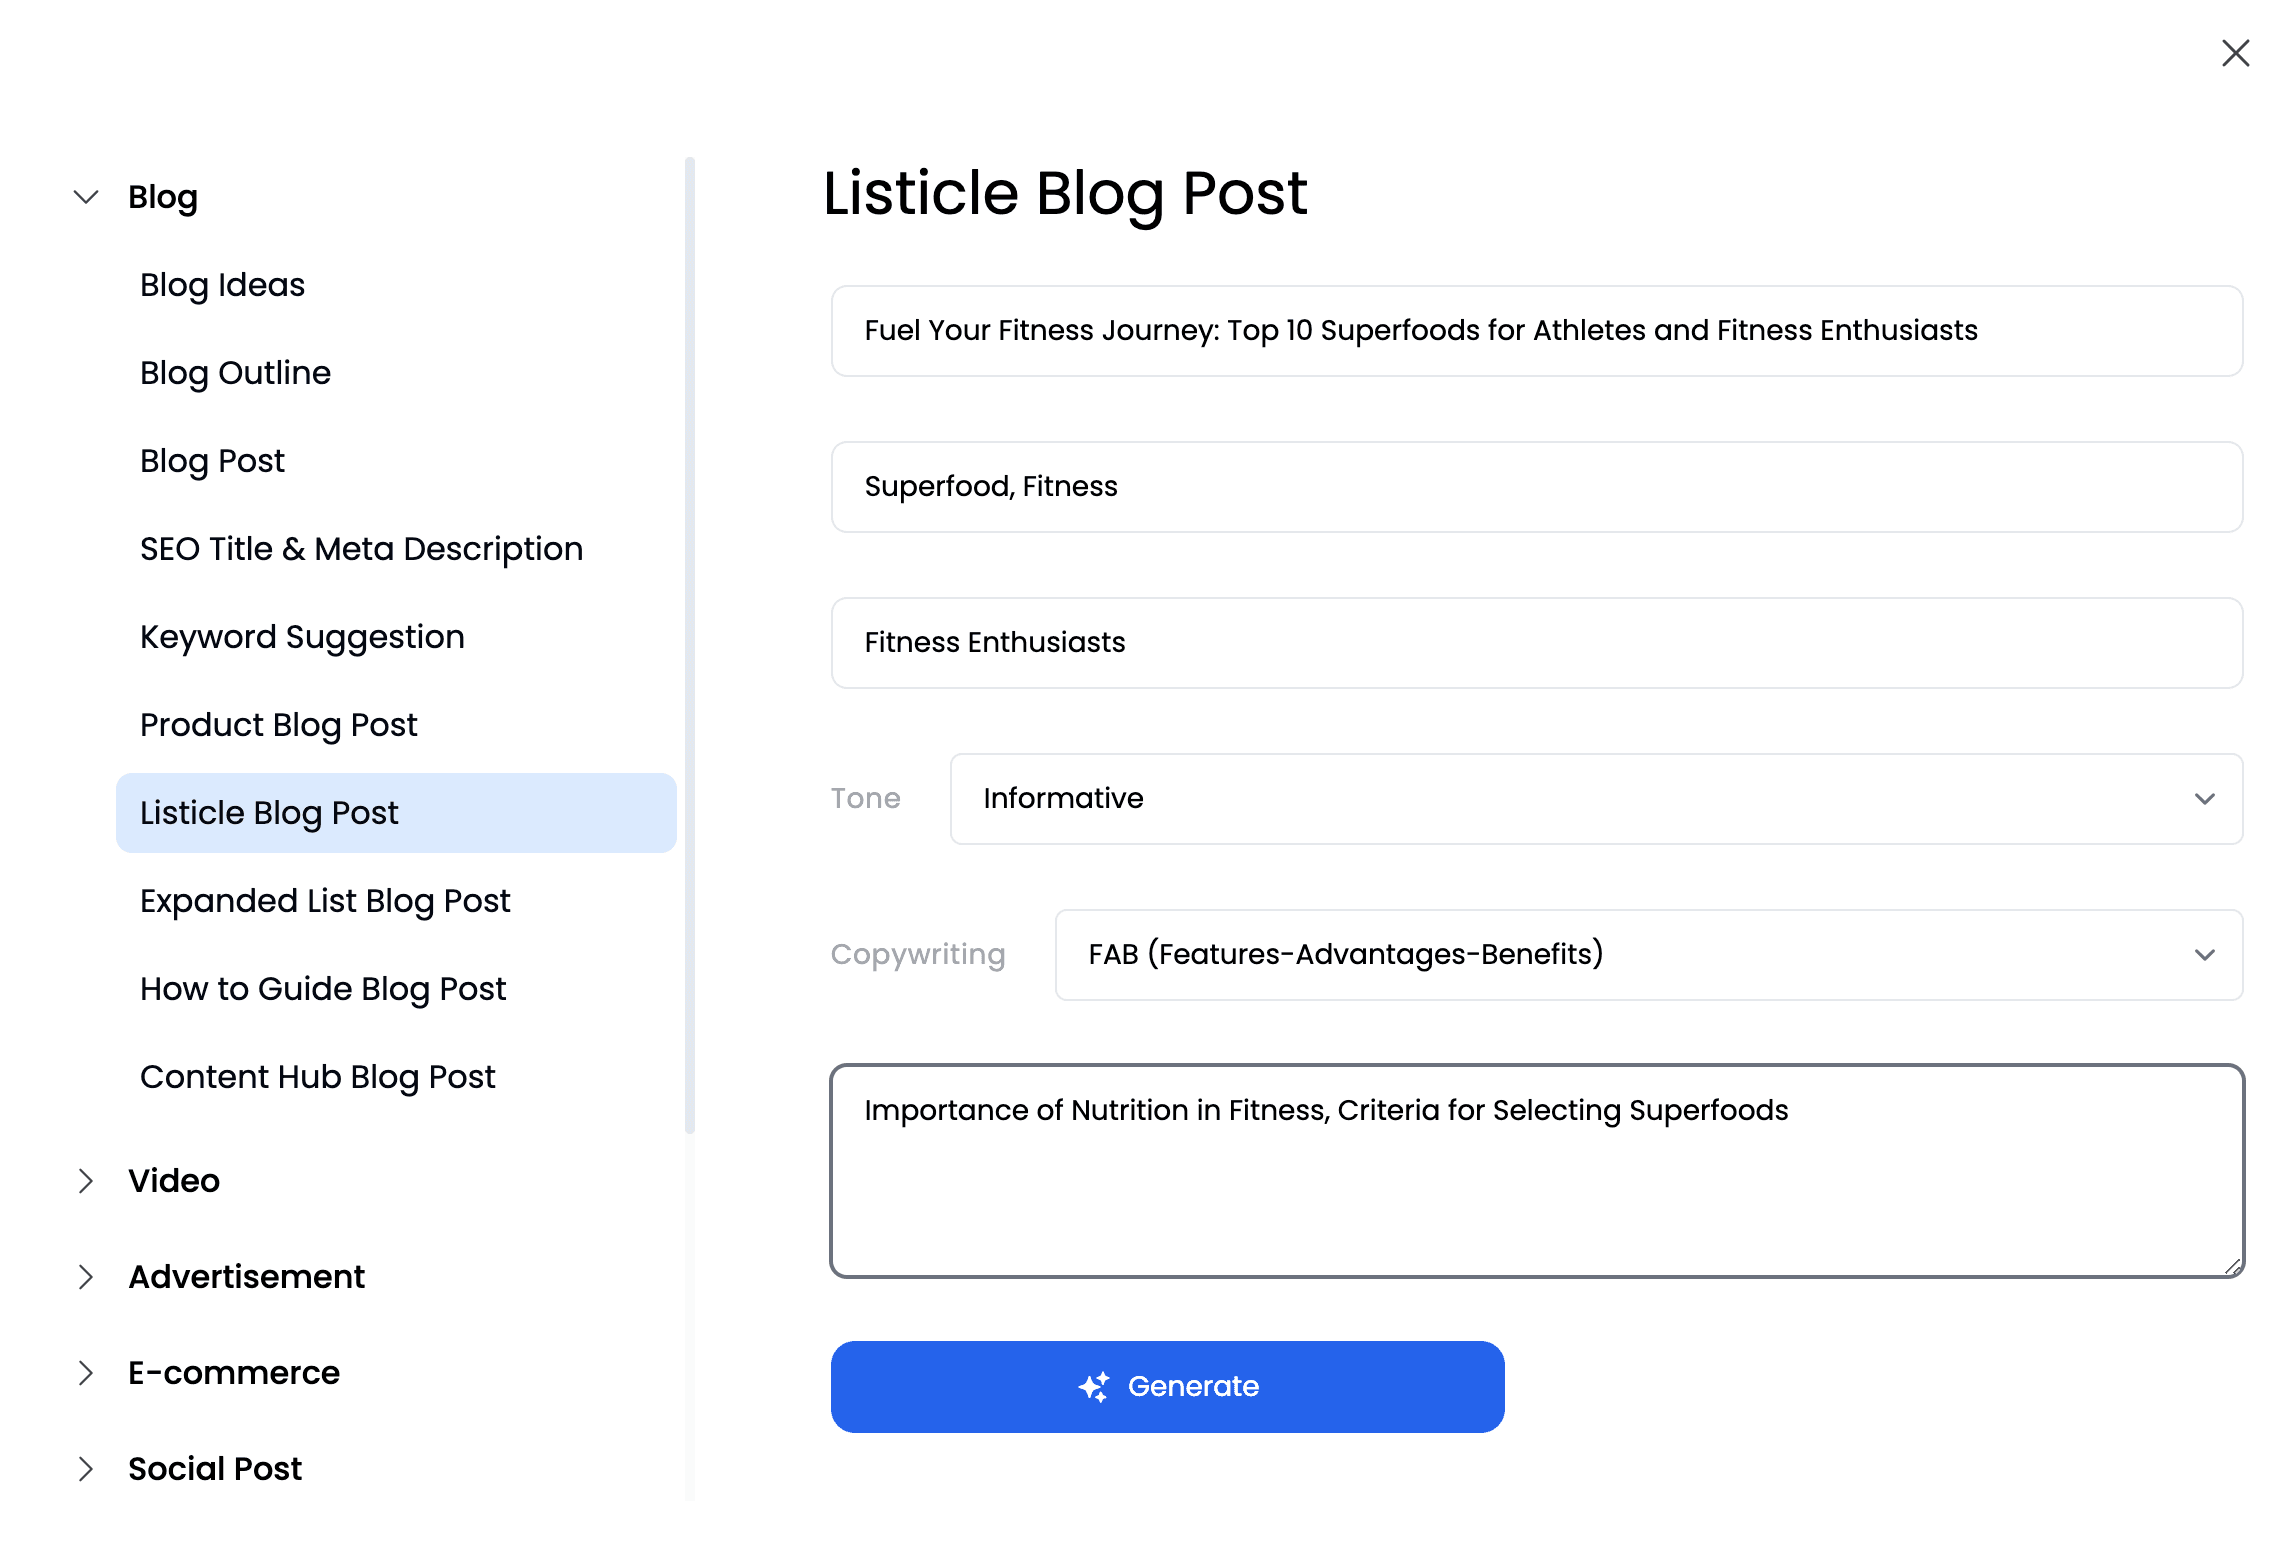
Task: Select Blog Ideas menu item
Action: (223, 285)
